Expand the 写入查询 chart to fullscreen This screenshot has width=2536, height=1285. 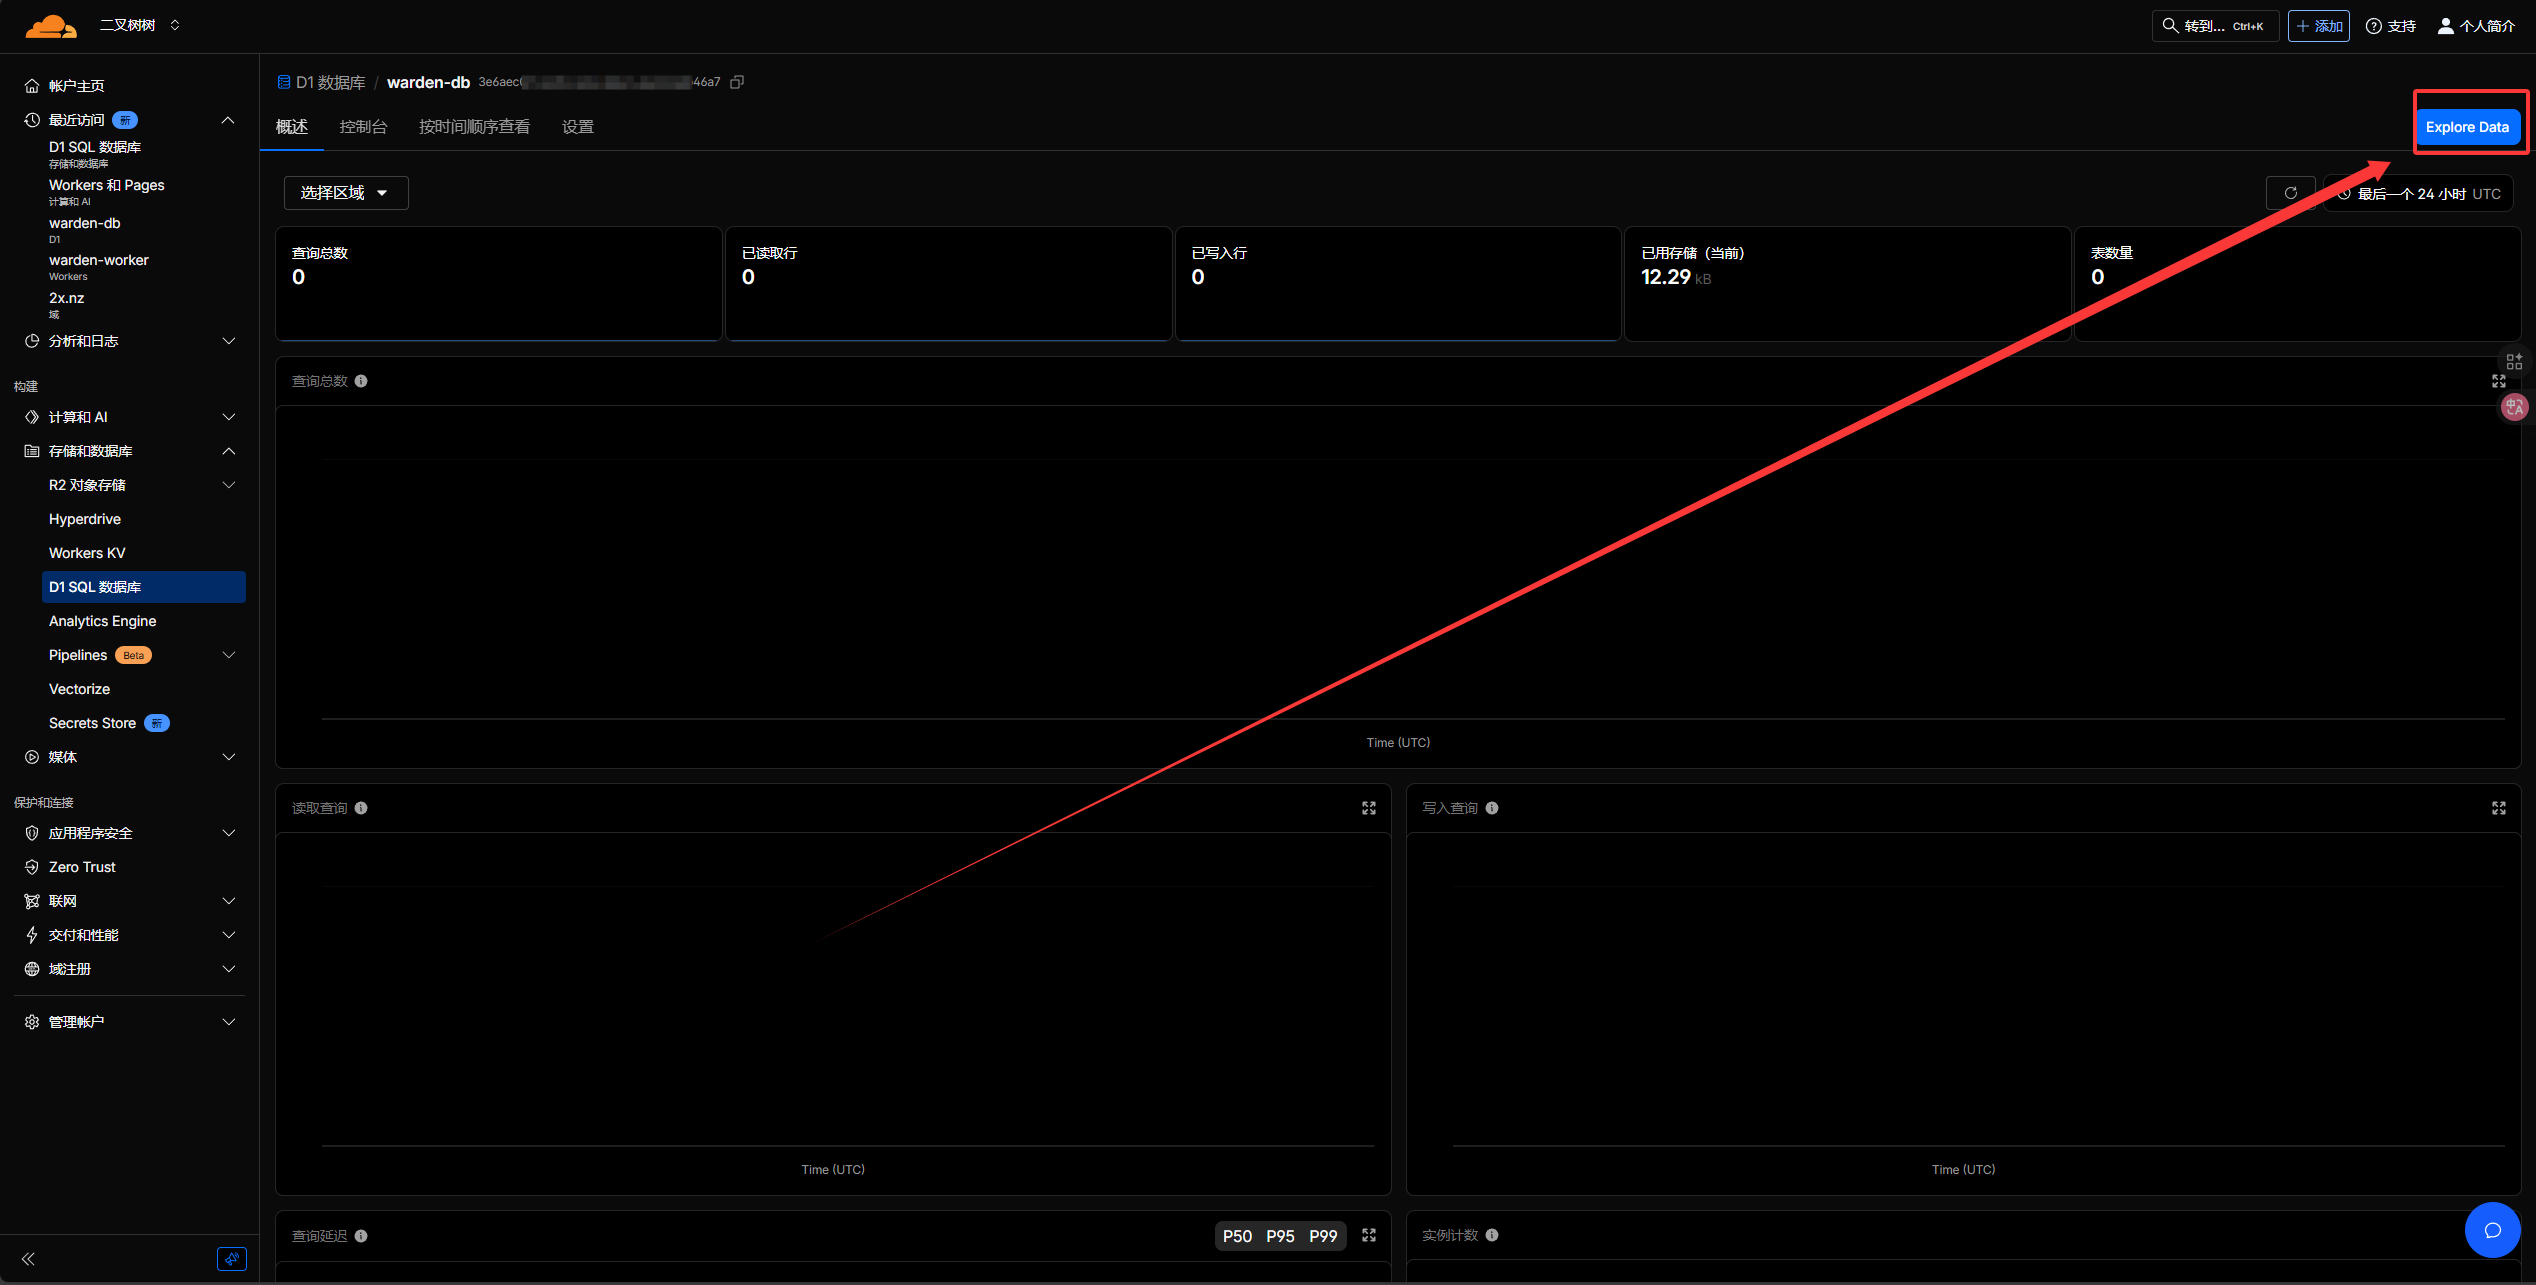click(x=2498, y=808)
